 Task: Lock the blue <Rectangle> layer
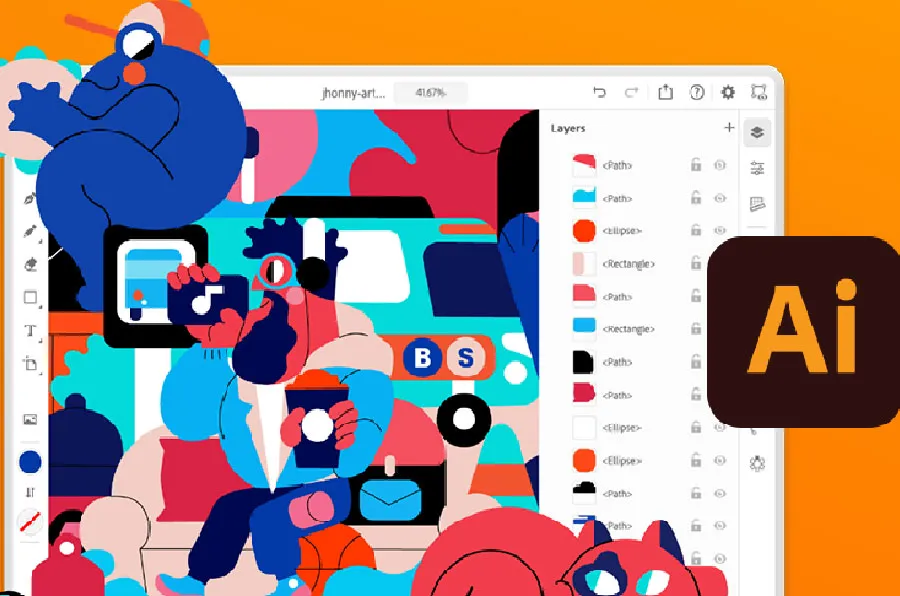click(696, 329)
